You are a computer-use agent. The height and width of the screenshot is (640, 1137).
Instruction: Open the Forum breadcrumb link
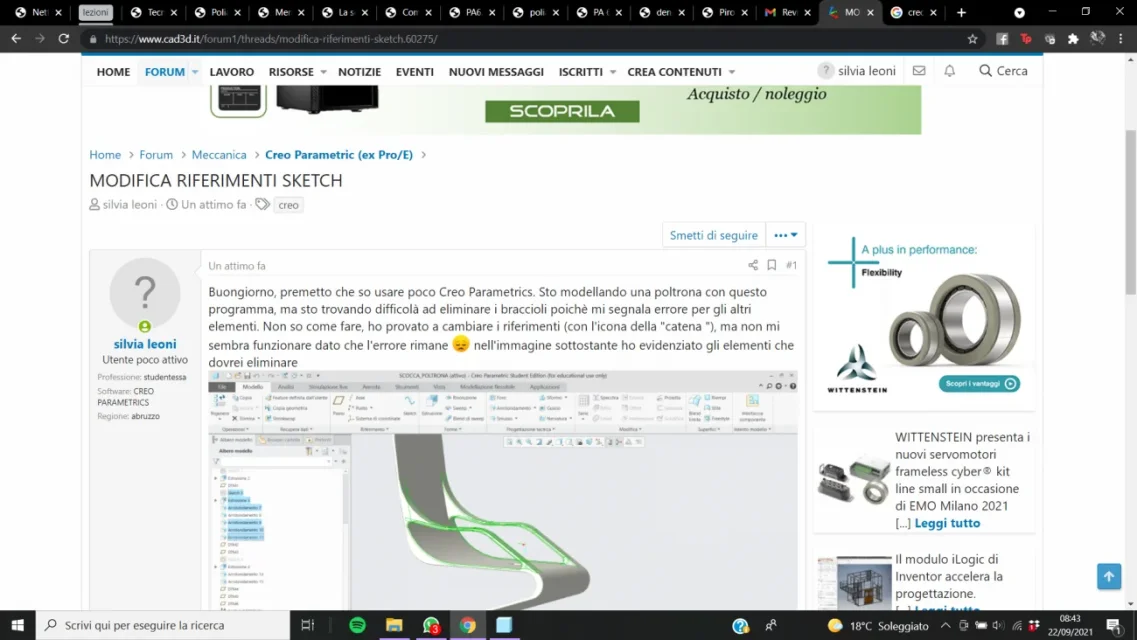pyautogui.click(x=156, y=154)
